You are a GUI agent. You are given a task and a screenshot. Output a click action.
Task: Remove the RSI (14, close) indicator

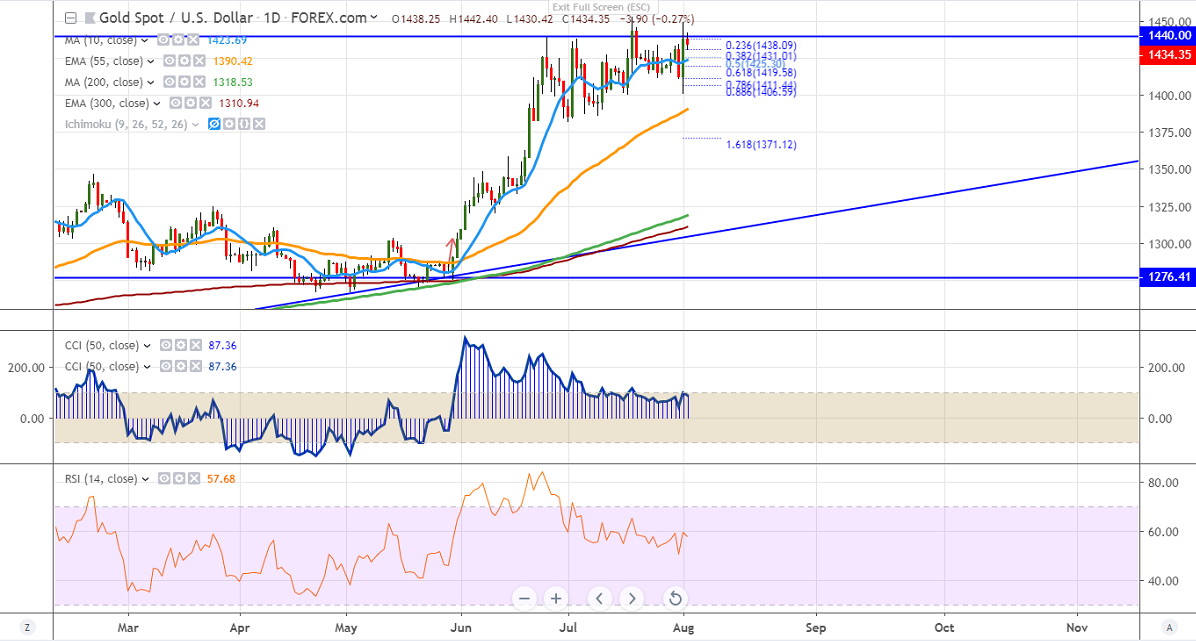(x=193, y=478)
